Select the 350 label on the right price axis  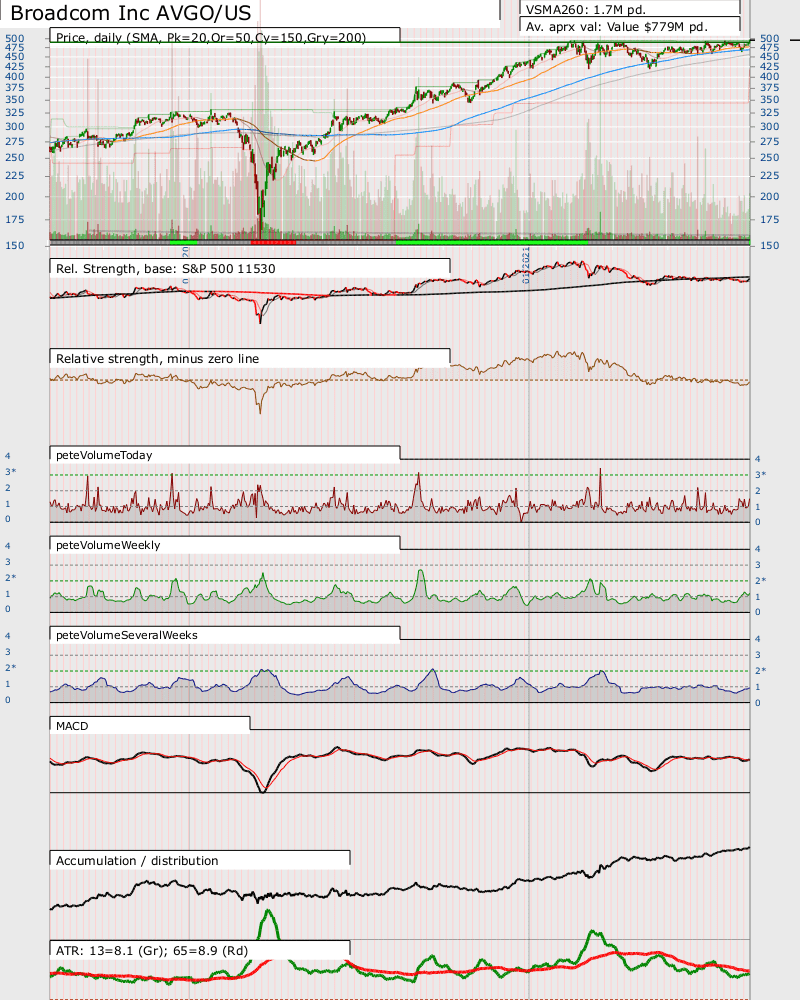(769, 99)
